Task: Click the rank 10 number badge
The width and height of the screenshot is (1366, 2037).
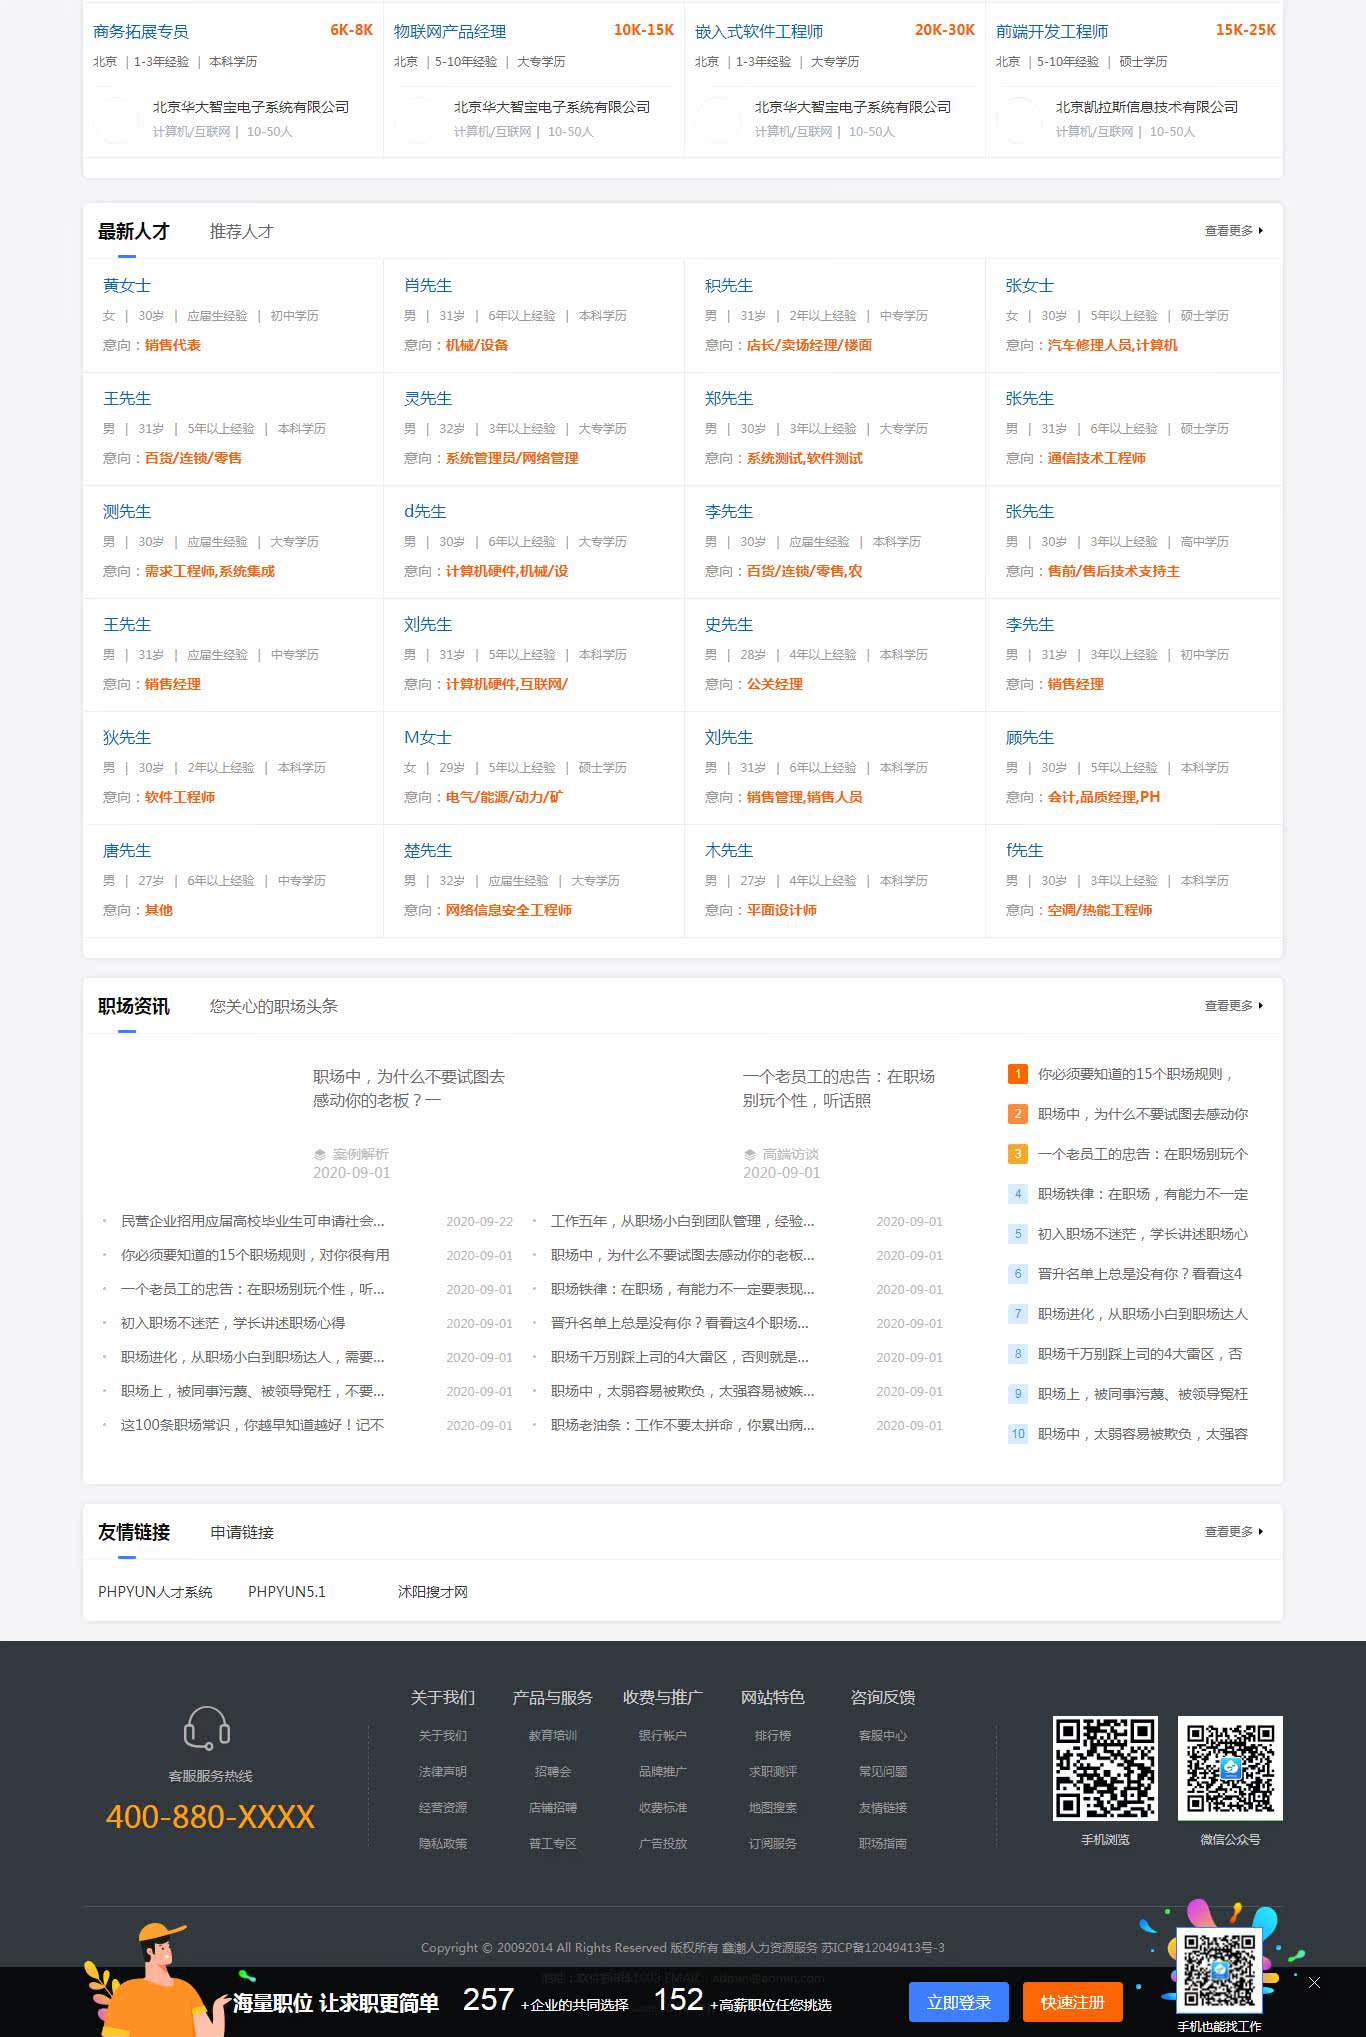Action: pos(1018,1434)
